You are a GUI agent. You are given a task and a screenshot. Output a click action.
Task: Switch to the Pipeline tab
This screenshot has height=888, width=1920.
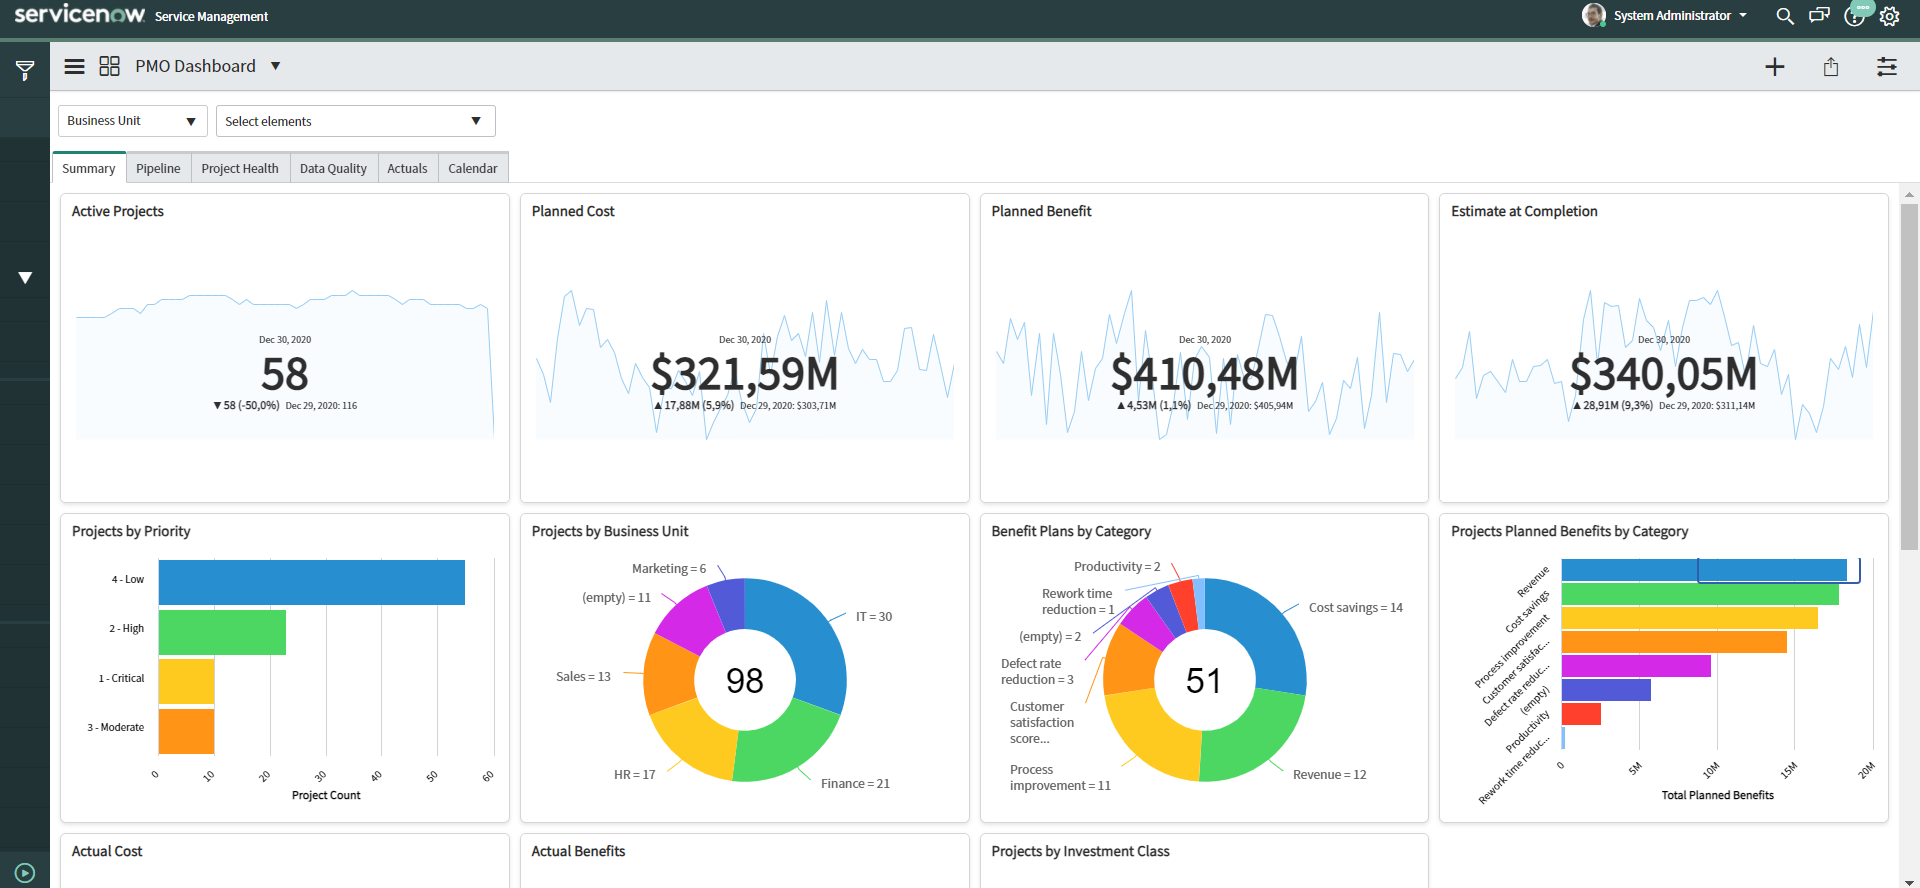pos(158,168)
